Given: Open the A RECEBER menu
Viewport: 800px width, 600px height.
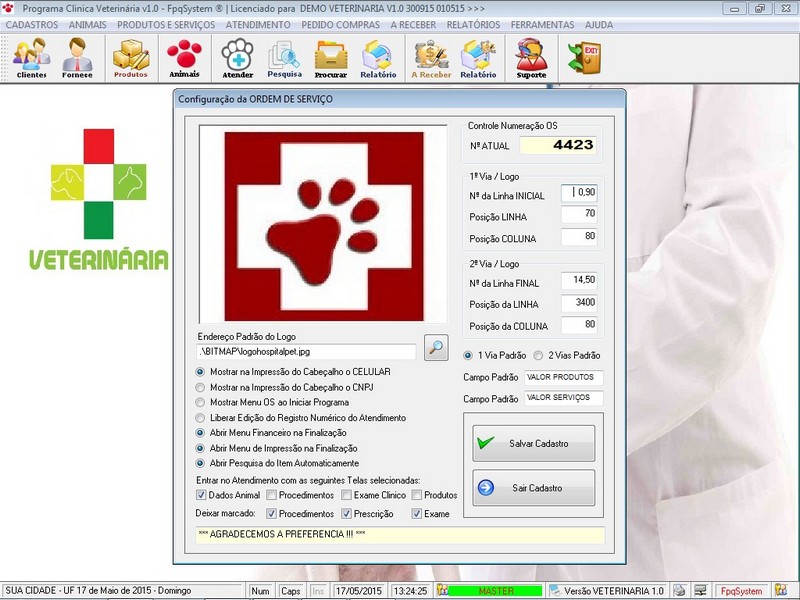Looking at the screenshot, I should [413, 25].
